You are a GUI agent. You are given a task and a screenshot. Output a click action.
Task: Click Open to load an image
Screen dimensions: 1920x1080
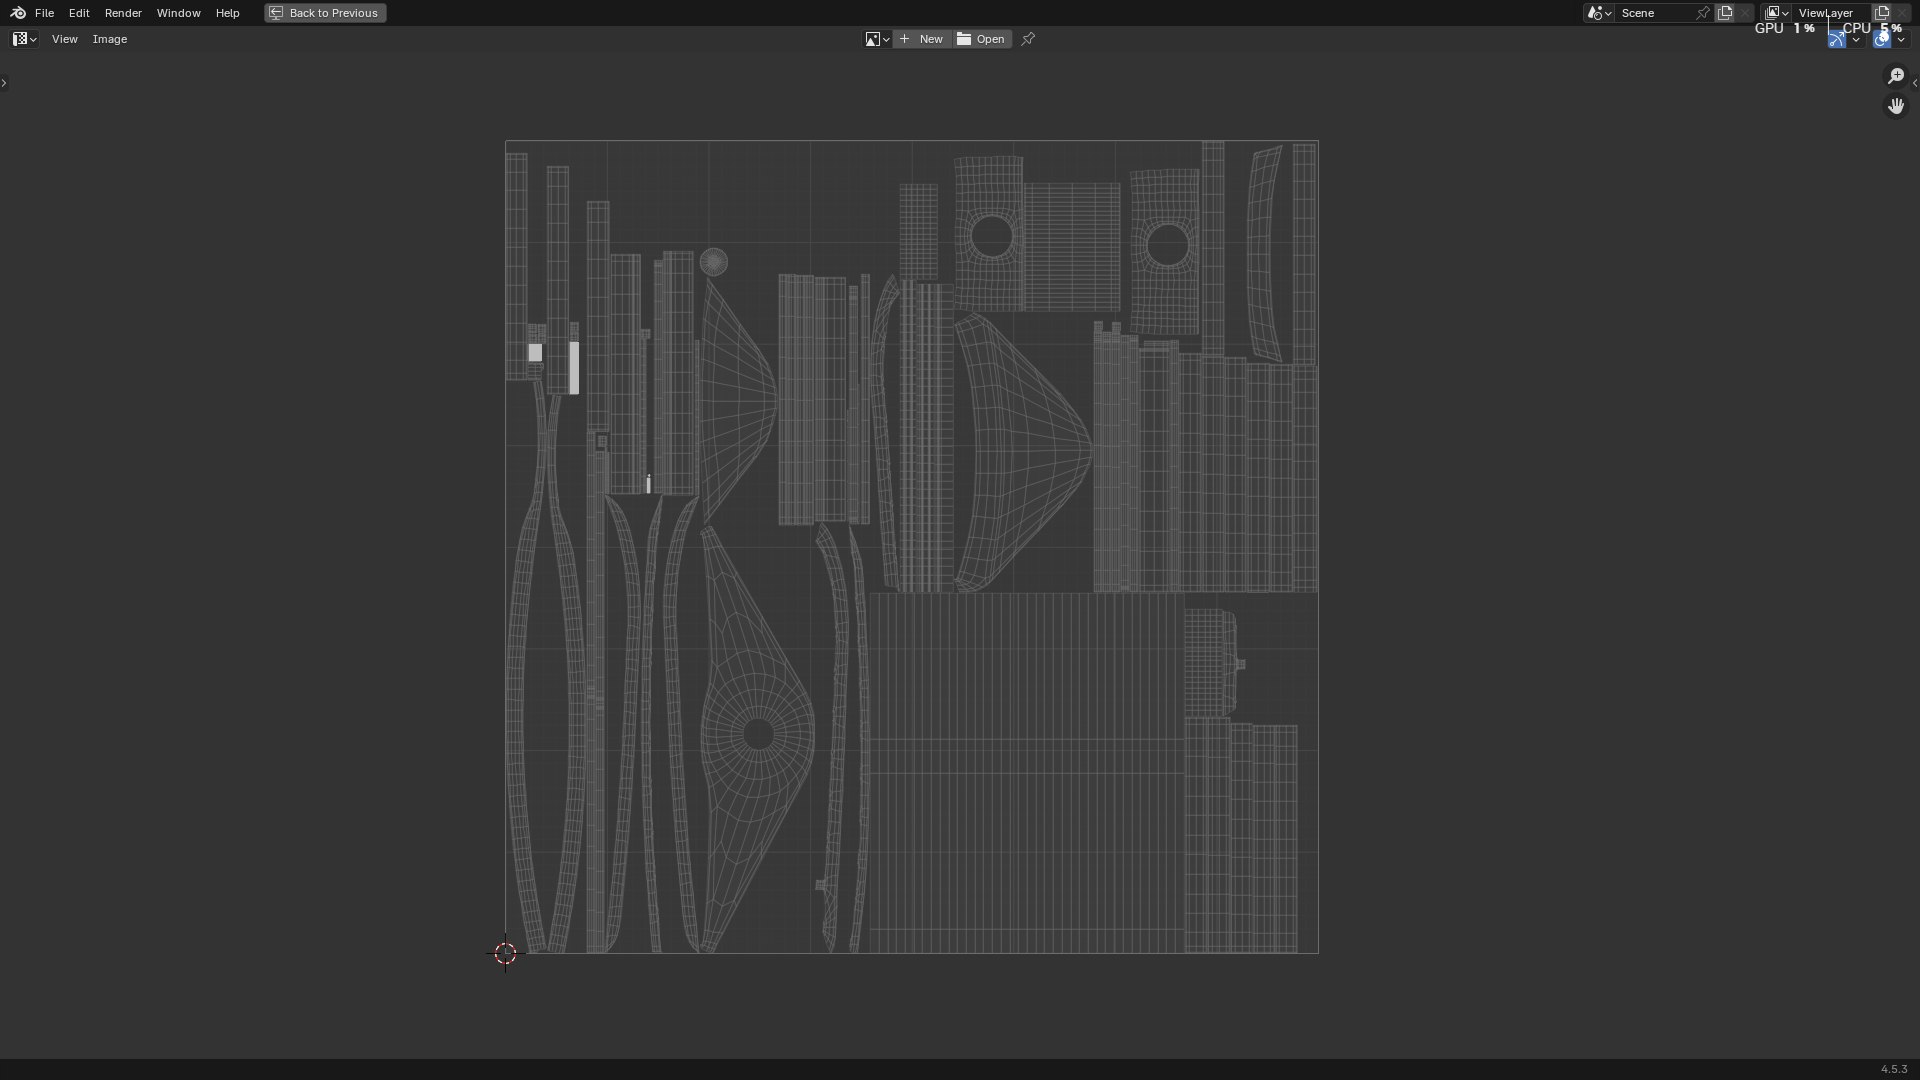981,39
